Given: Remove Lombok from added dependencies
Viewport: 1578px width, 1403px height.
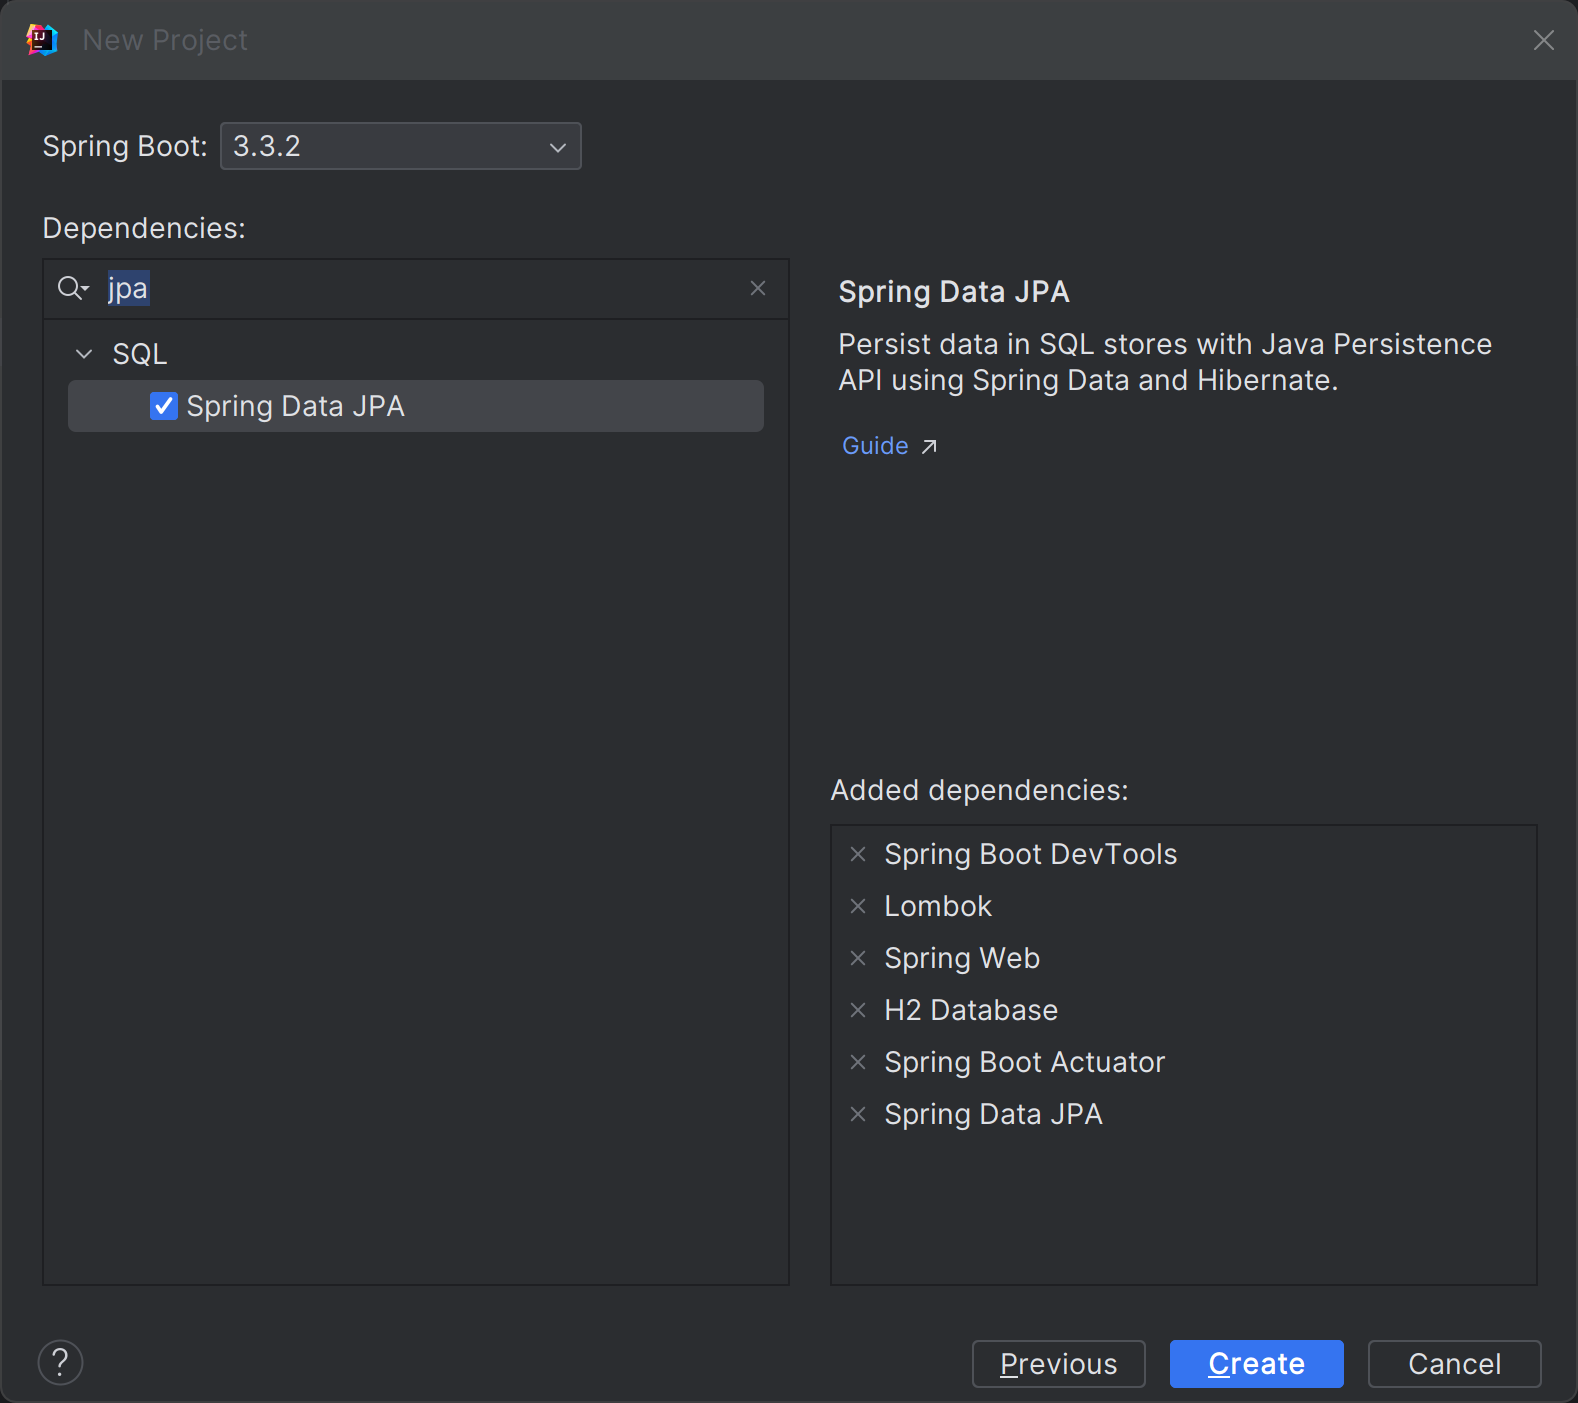Looking at the screenshot, I should (858, 906).
